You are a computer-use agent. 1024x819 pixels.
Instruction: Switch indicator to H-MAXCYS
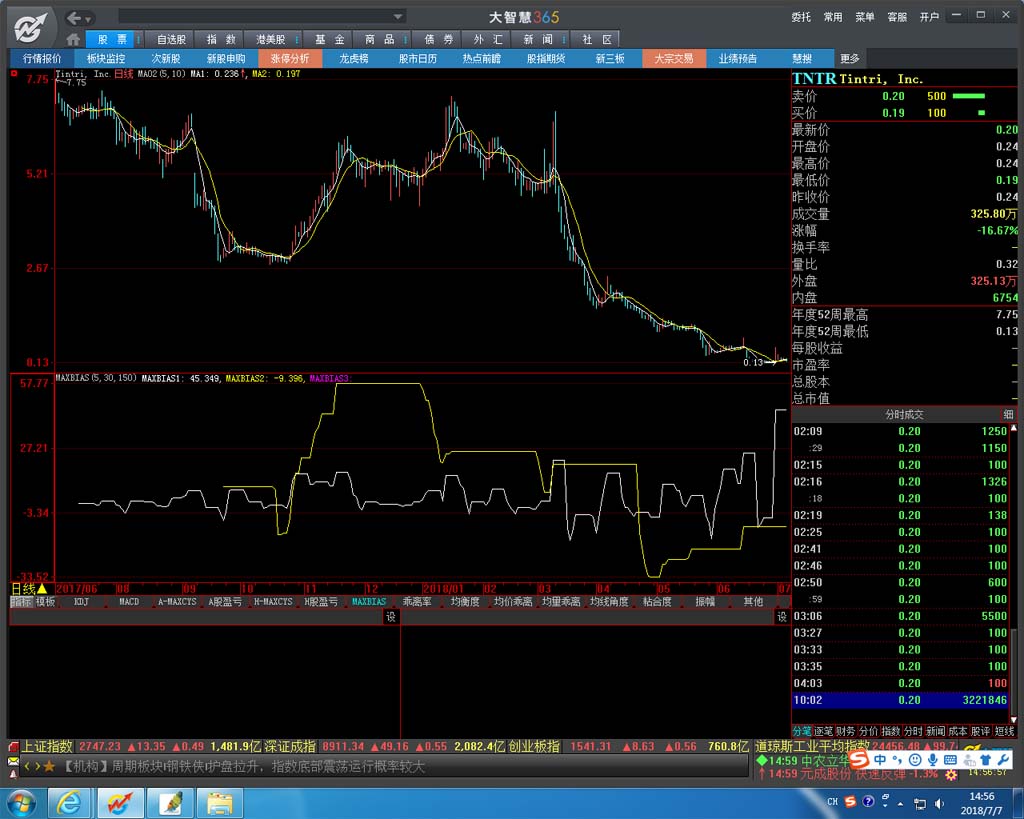tap(273, 602)
